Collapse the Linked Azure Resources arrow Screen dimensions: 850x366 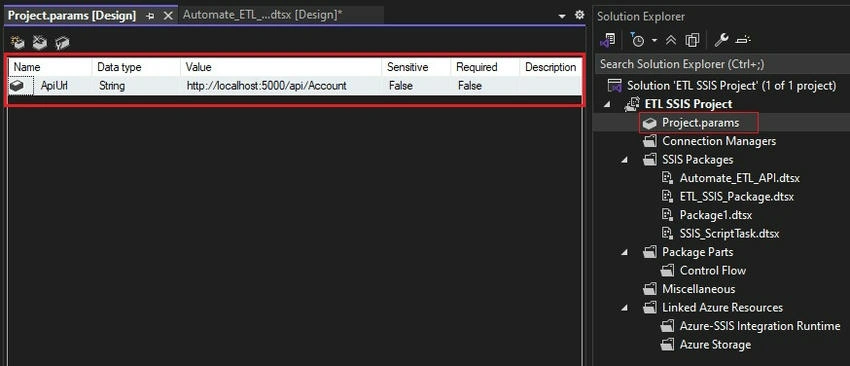point(625,307)
